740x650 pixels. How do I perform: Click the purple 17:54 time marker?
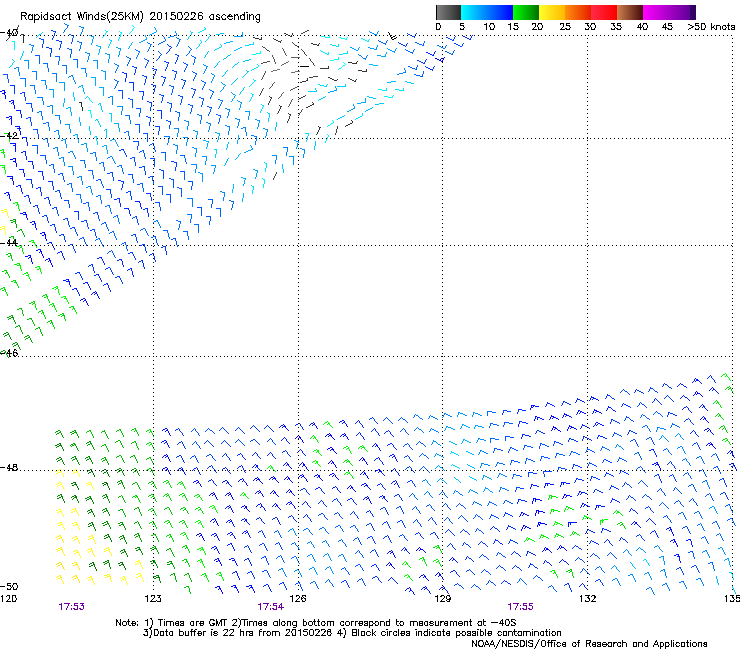point(270,607)
